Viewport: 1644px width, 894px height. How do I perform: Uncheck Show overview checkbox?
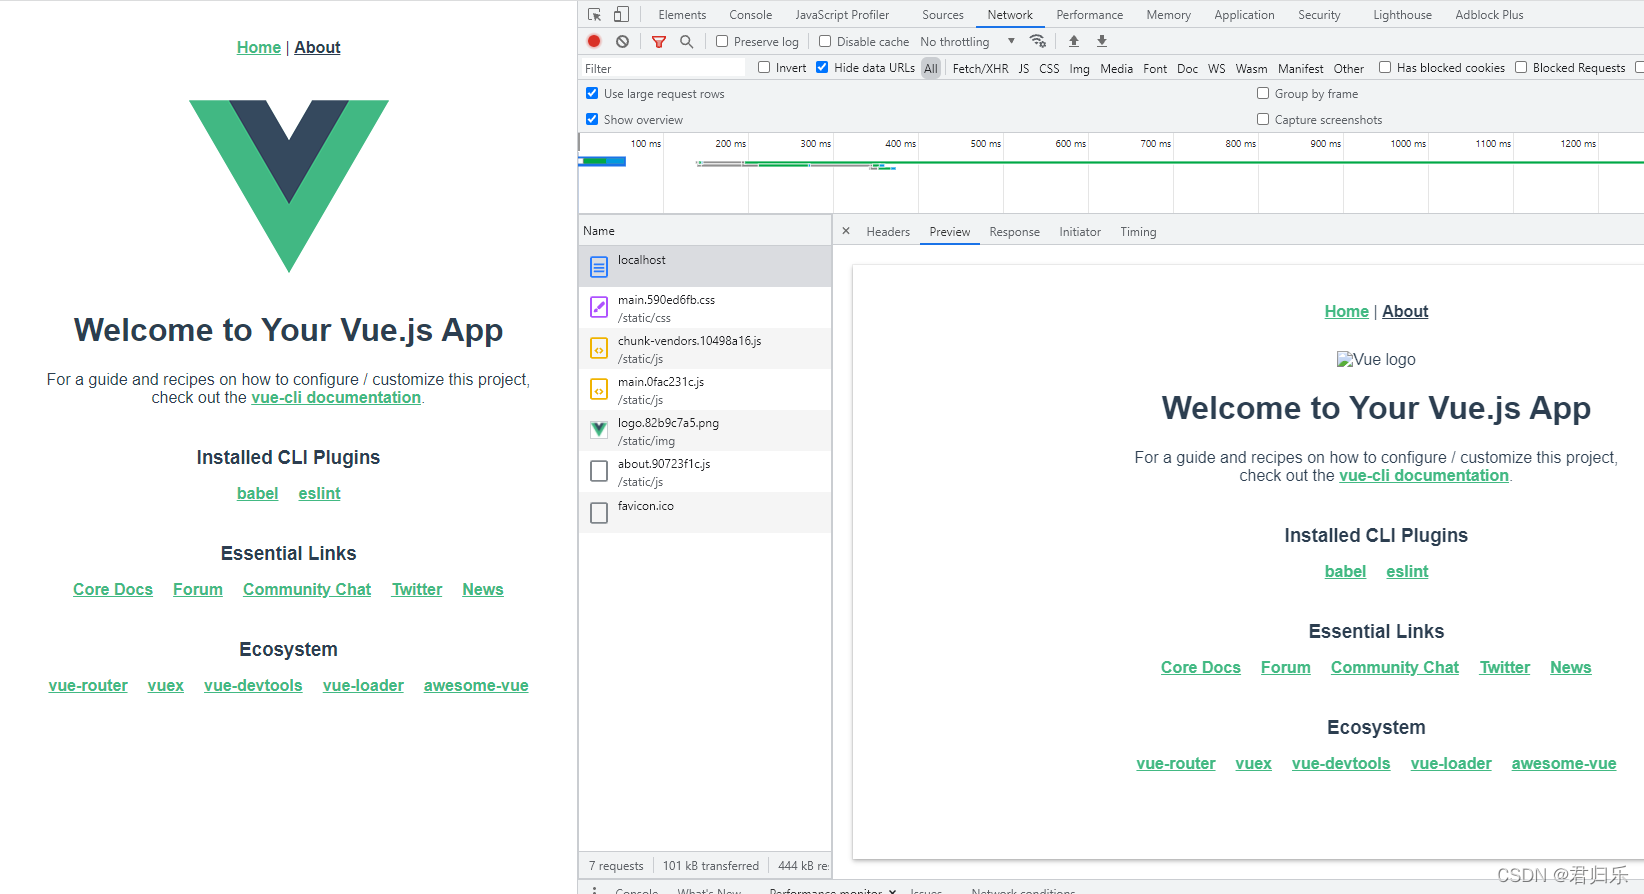pyautogui.click(x=592, y=119)
